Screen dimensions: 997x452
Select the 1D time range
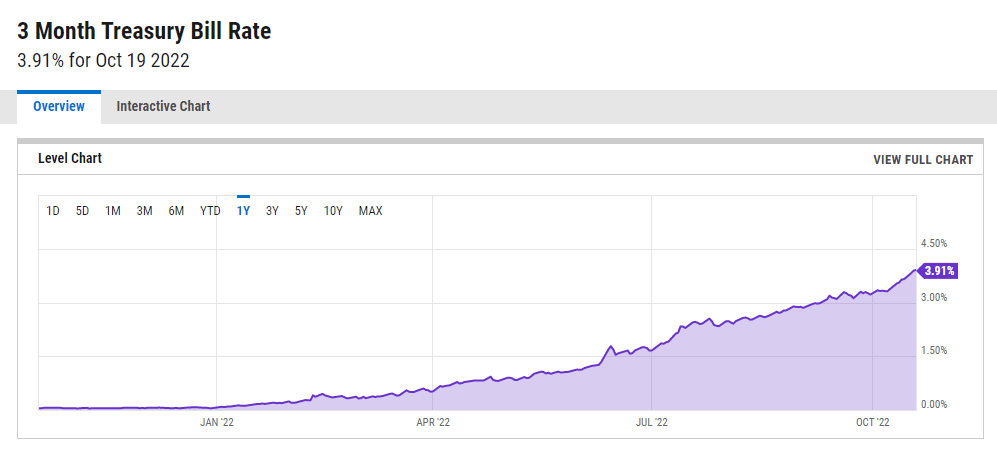[53, 211]
